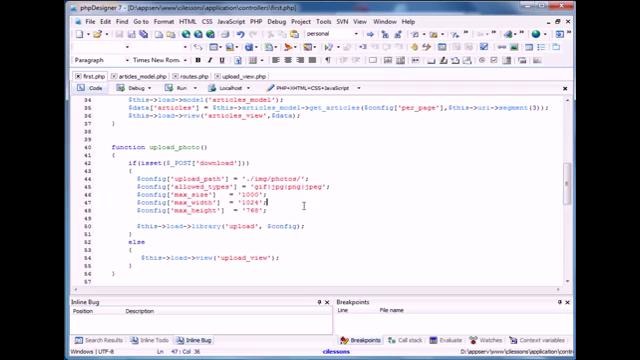Expand the Run button dropdown arrow
The height and width of the screenshot is (360, 640).
tap(195, 88)
